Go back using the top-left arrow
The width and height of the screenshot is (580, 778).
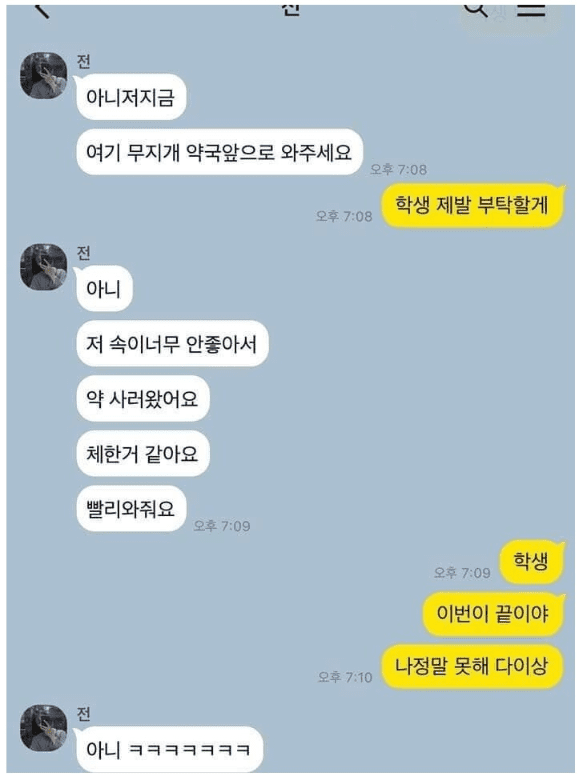coord(42,10)
